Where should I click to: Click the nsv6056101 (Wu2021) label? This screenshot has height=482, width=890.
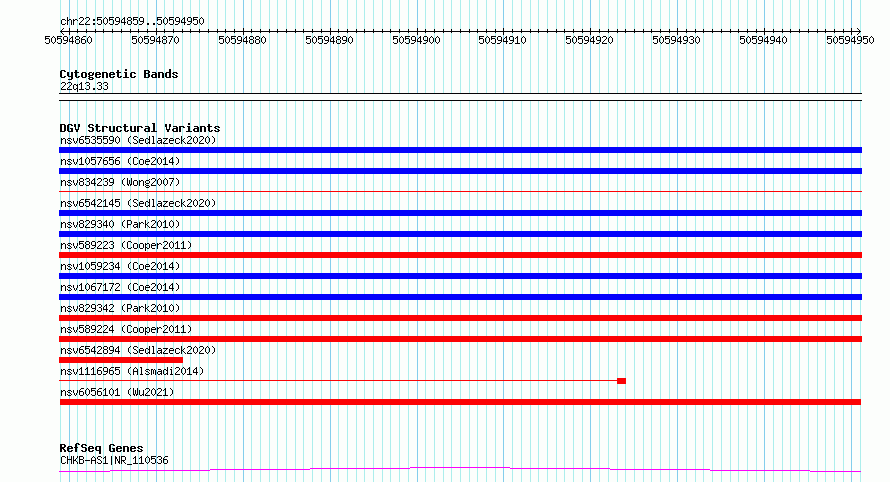(117, 392)
